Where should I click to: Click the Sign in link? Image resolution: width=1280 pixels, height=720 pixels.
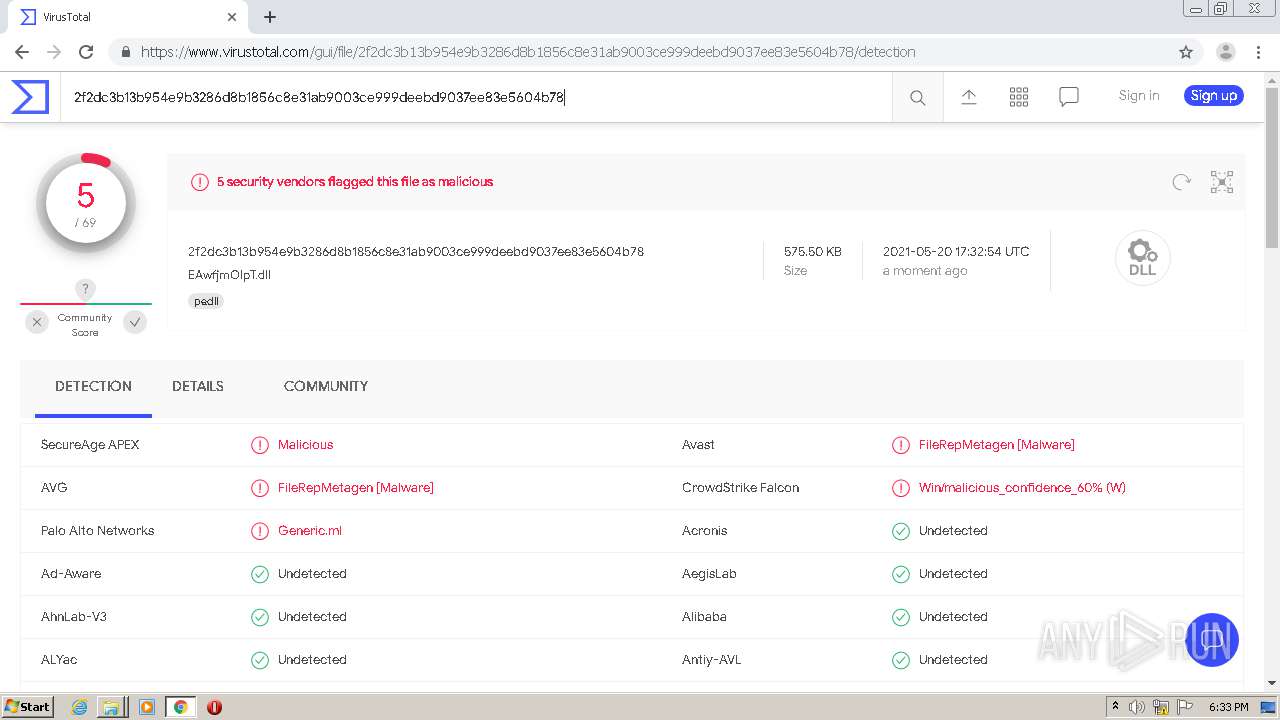(x=1139, y=96)
